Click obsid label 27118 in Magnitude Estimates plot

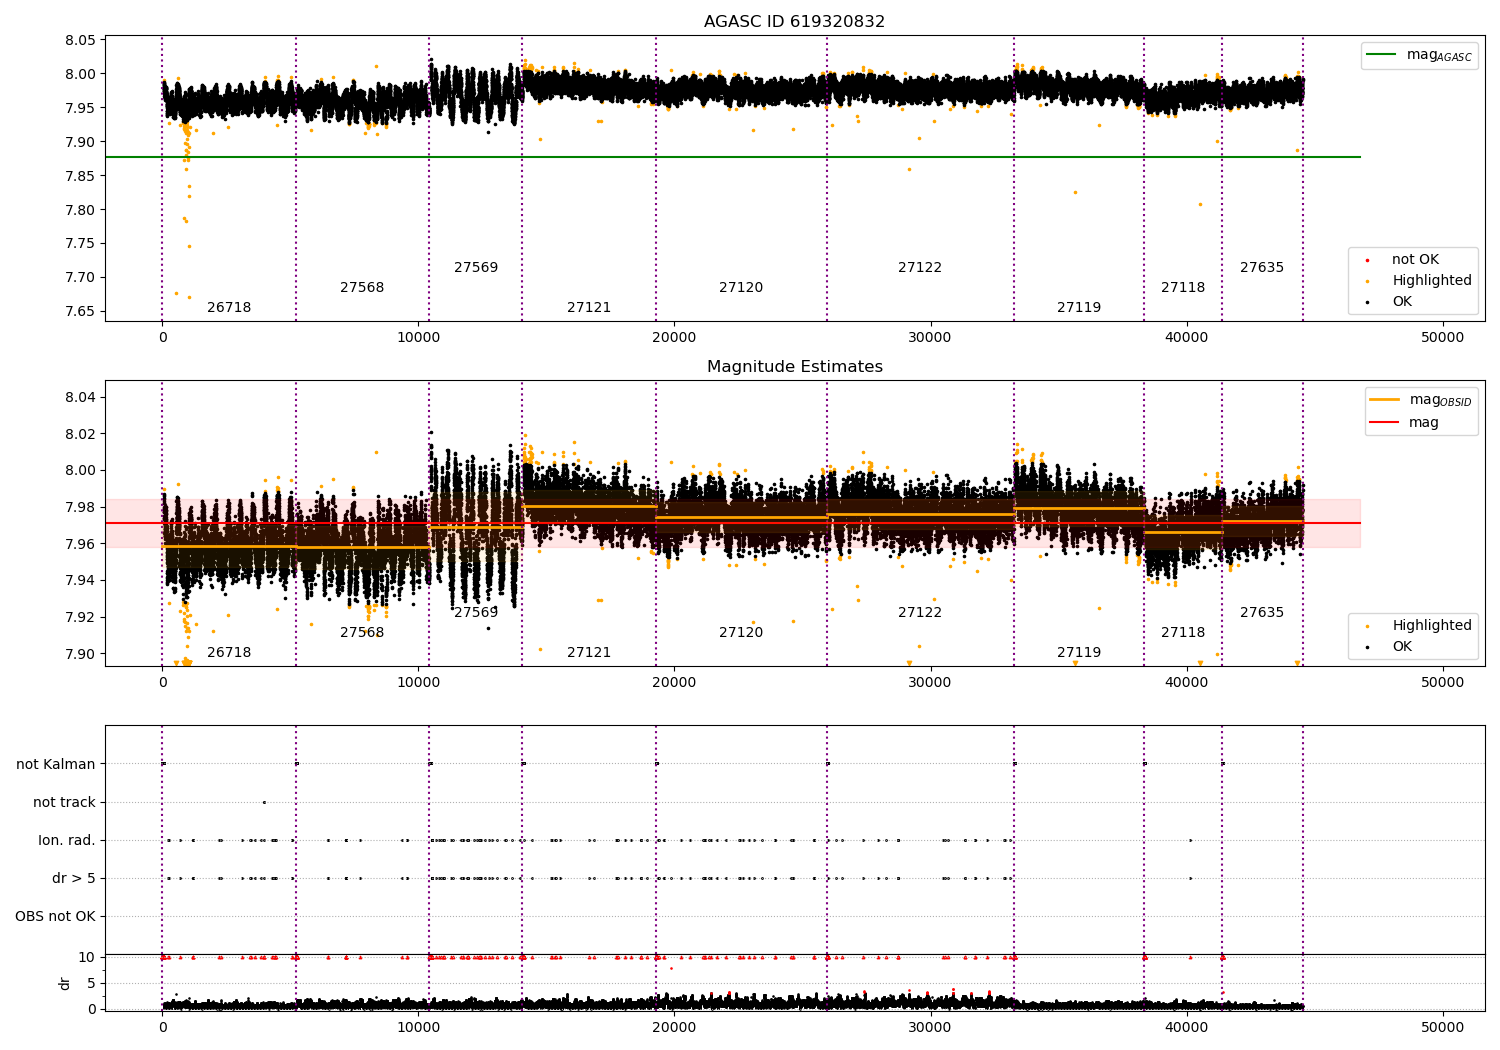1183,633
